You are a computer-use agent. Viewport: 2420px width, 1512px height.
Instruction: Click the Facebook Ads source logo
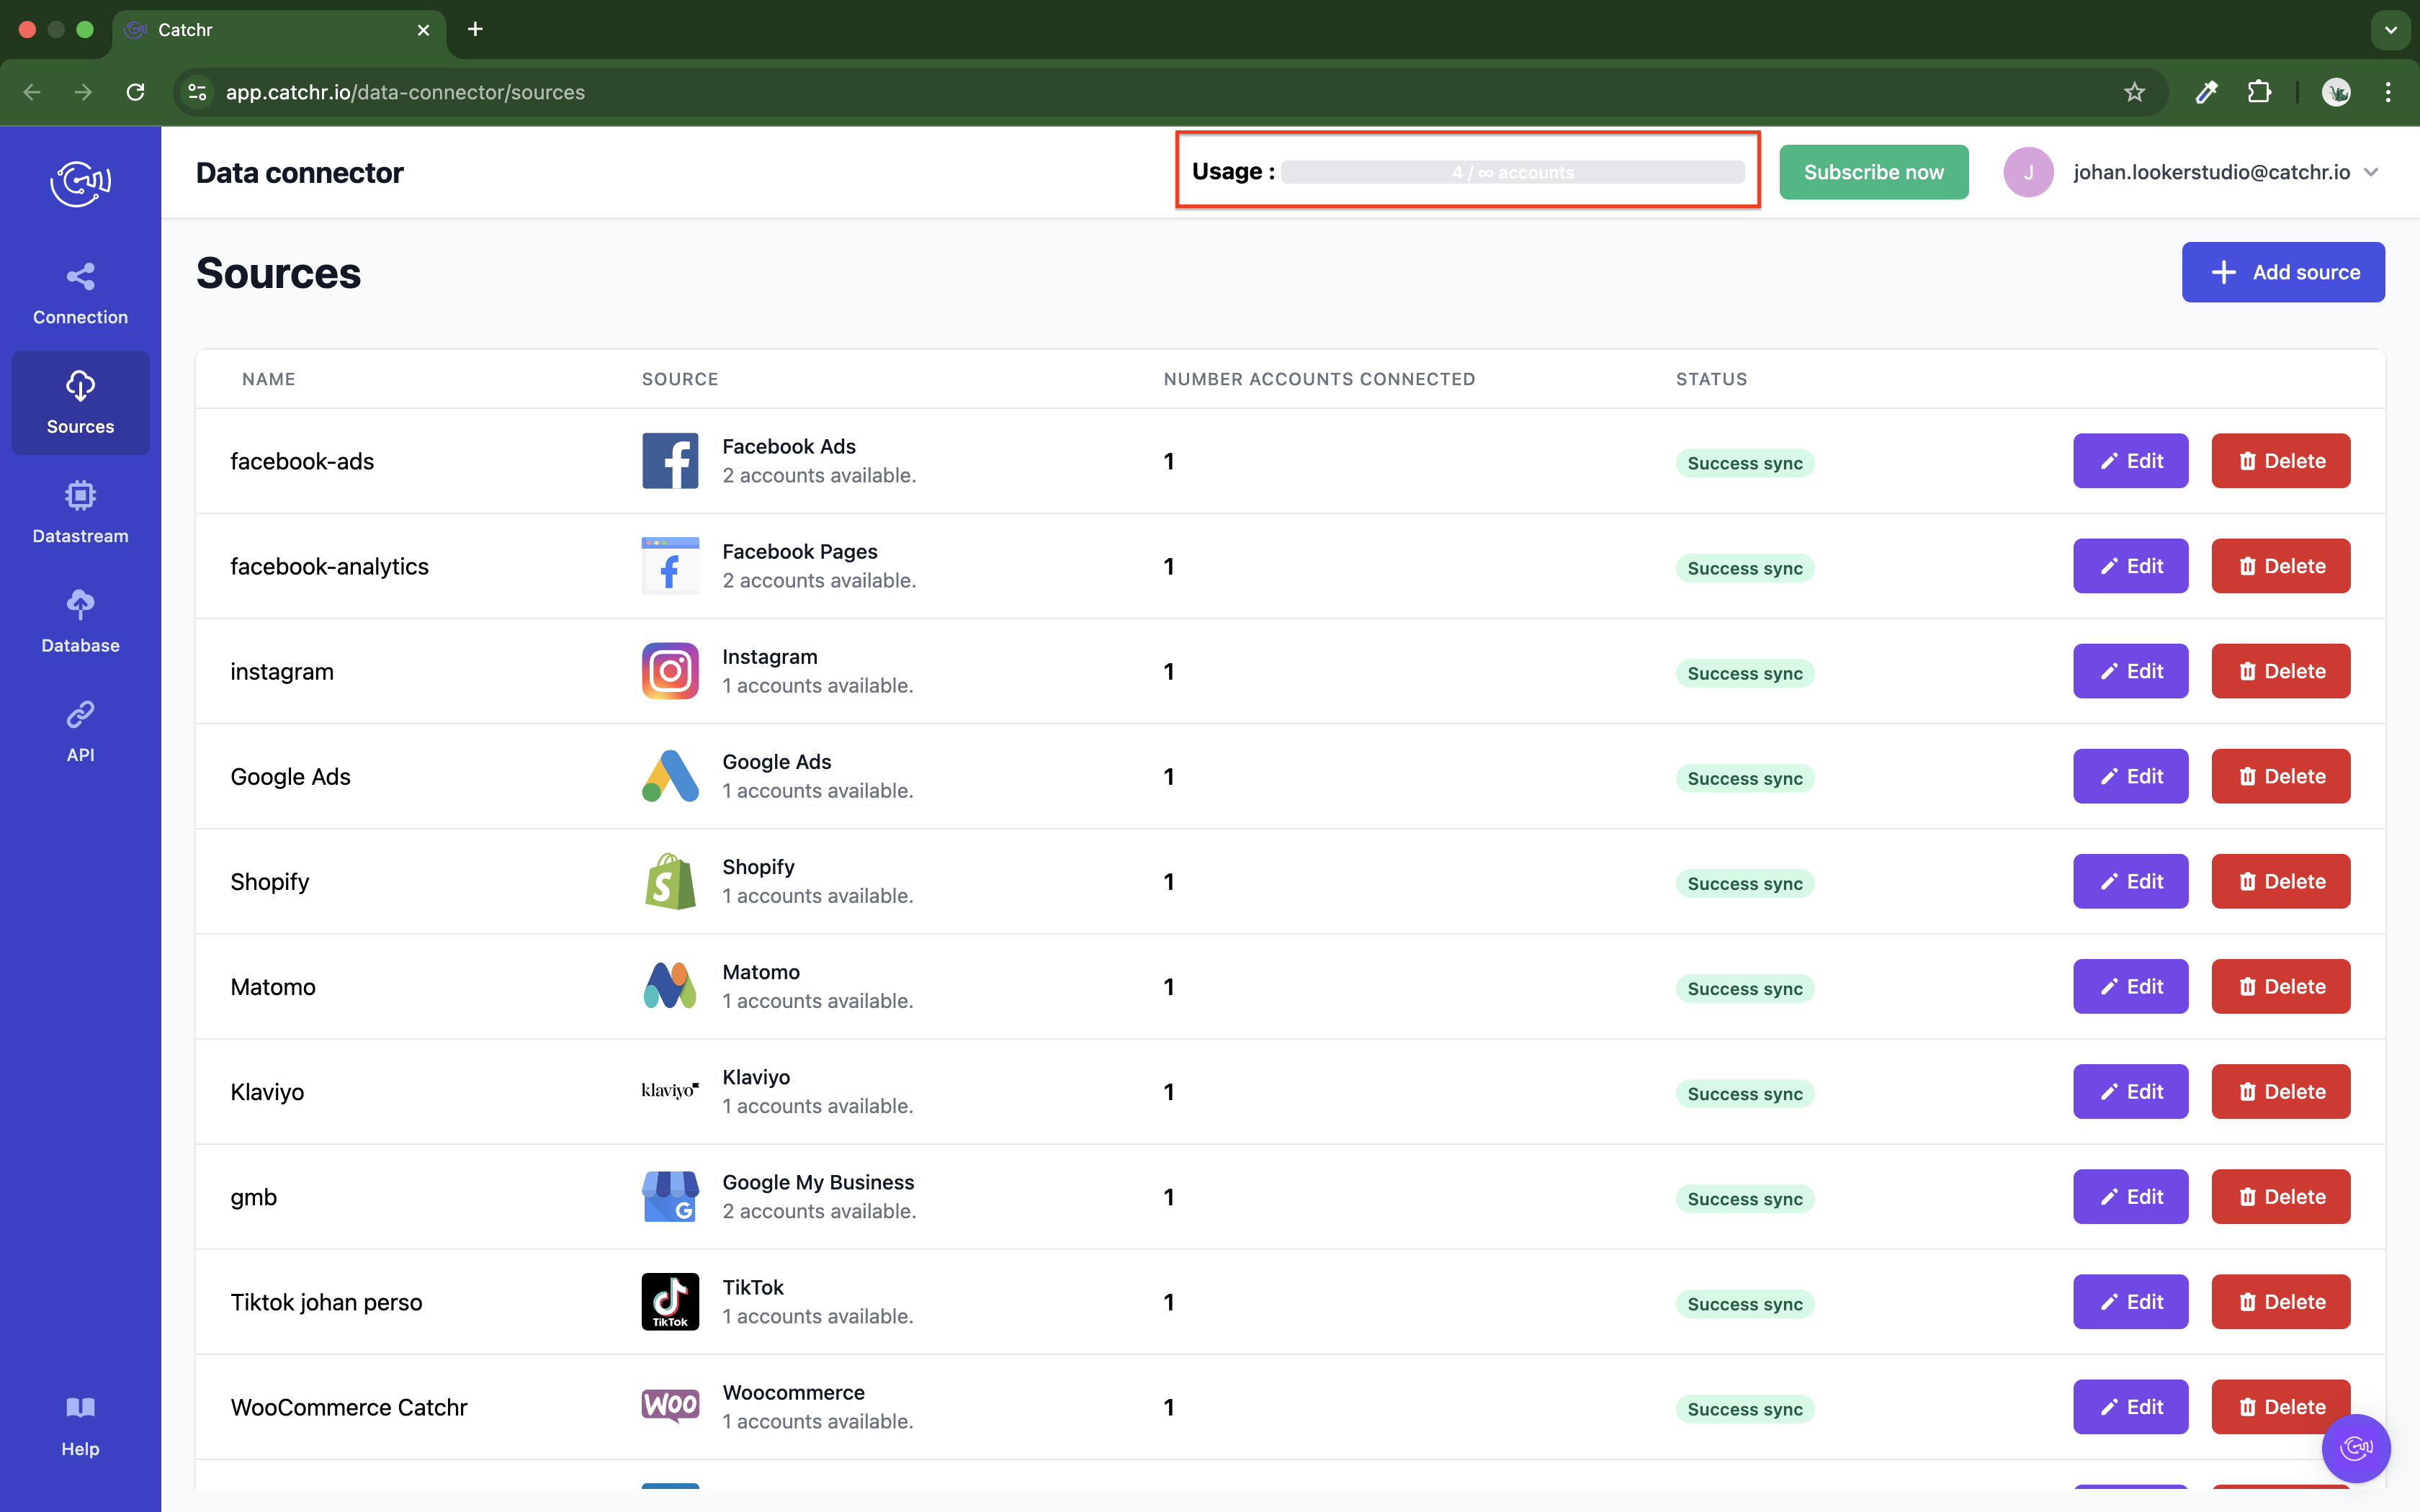pos(670,461)
